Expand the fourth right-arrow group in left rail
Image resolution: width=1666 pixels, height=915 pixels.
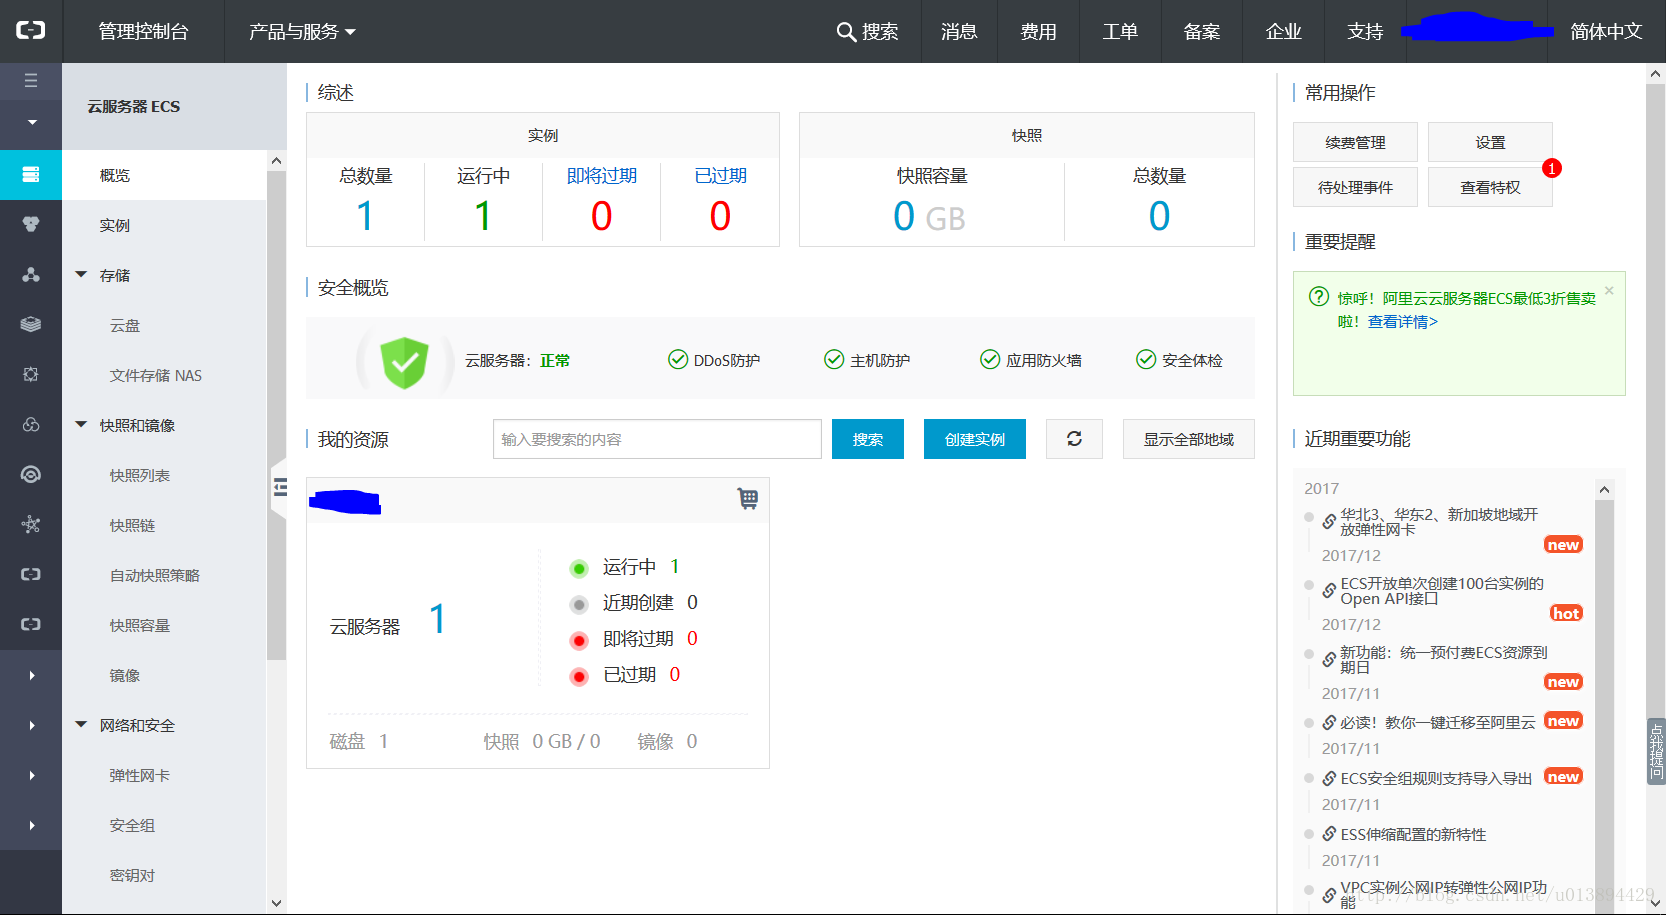[32, 825]
